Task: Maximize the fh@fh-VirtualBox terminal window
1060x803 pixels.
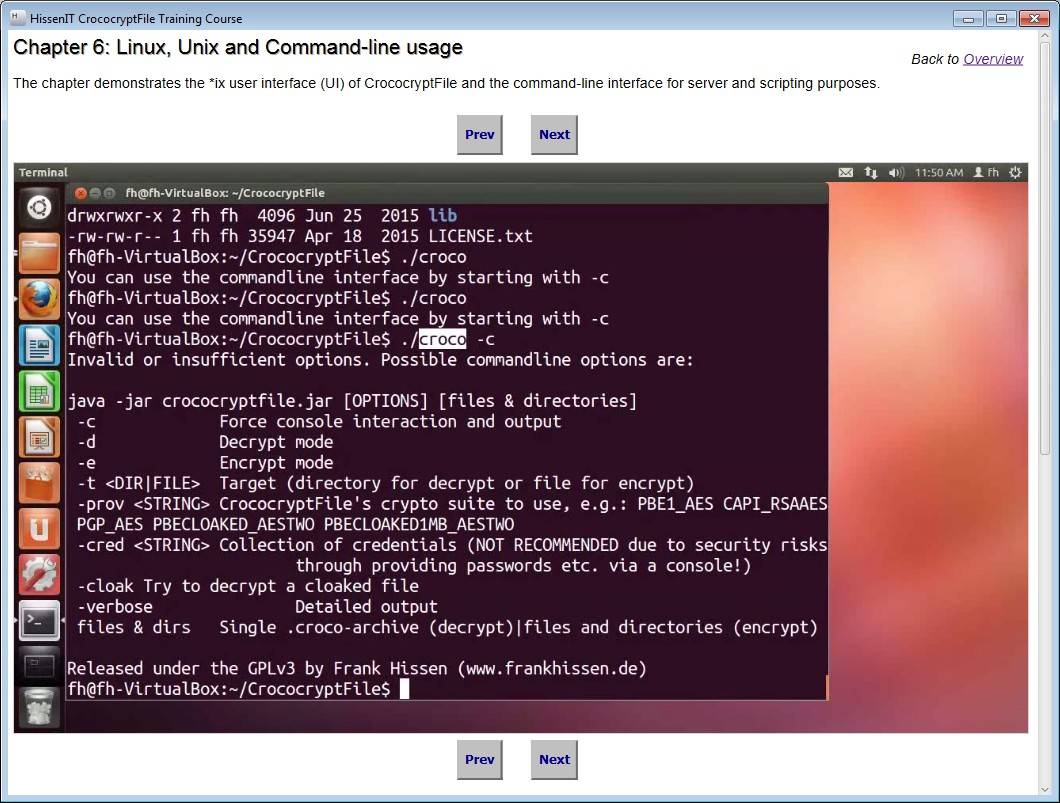Action: (x=109, y=193)
